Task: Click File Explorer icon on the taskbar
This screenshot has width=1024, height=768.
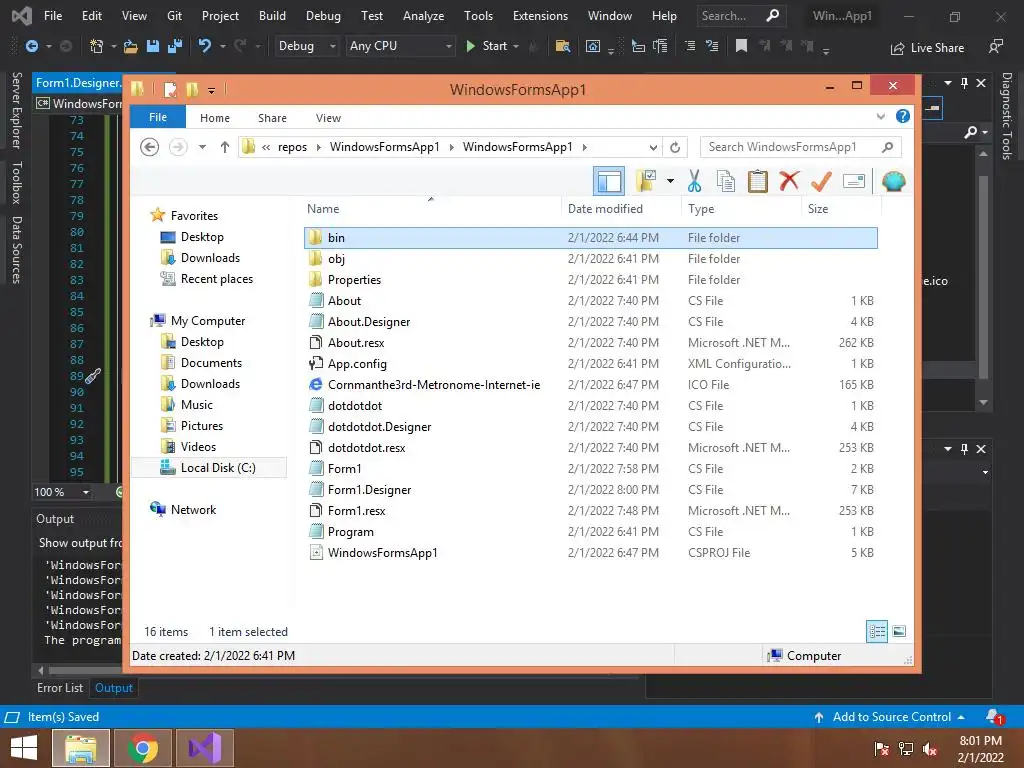Action: pos(81,748)
